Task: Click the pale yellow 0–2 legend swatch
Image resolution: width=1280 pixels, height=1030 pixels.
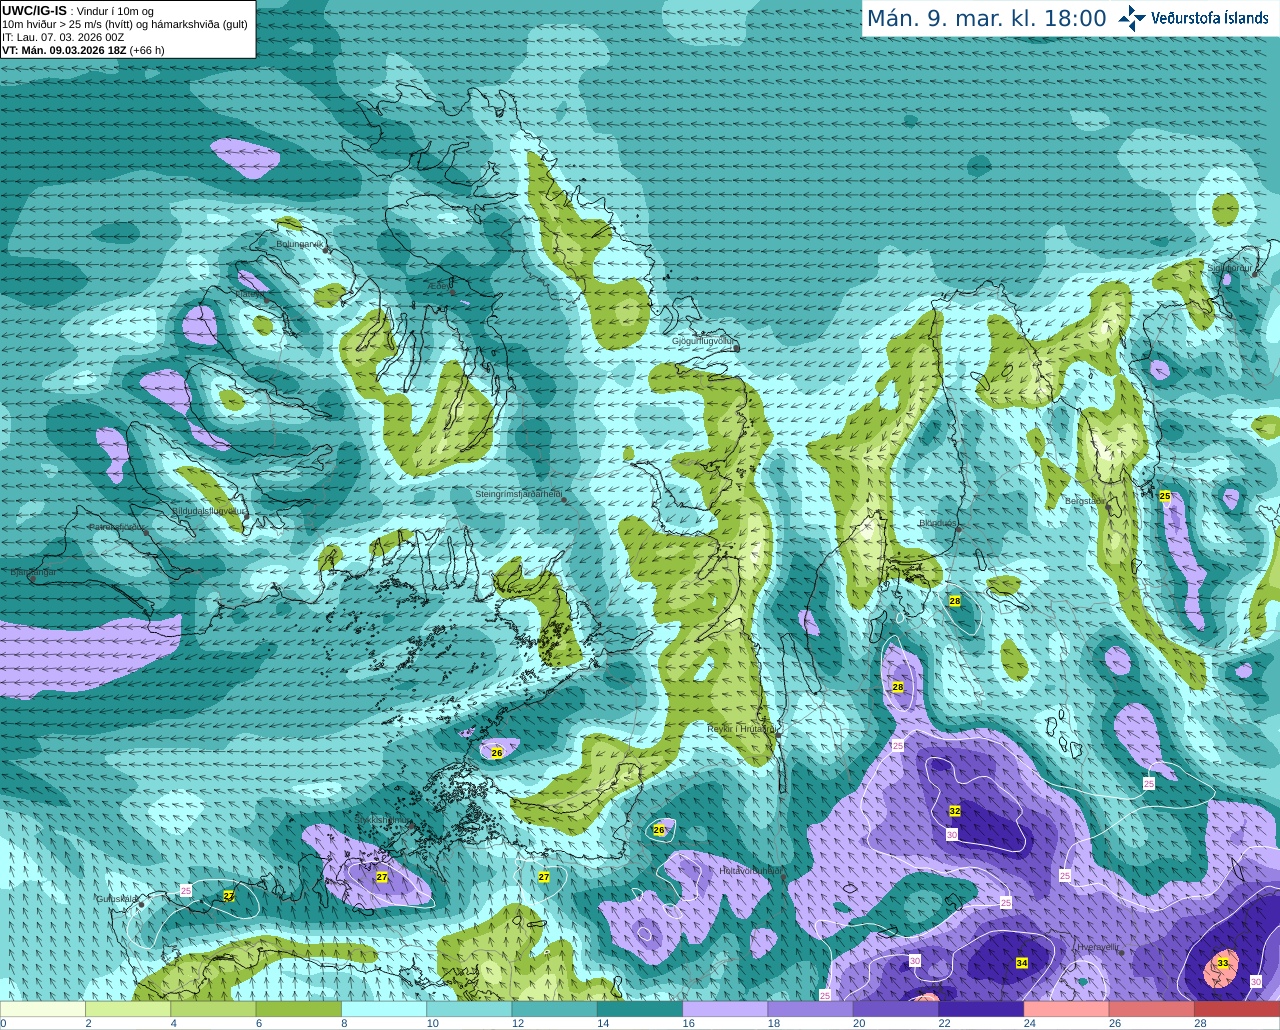Action: (x=43, y=1009)
